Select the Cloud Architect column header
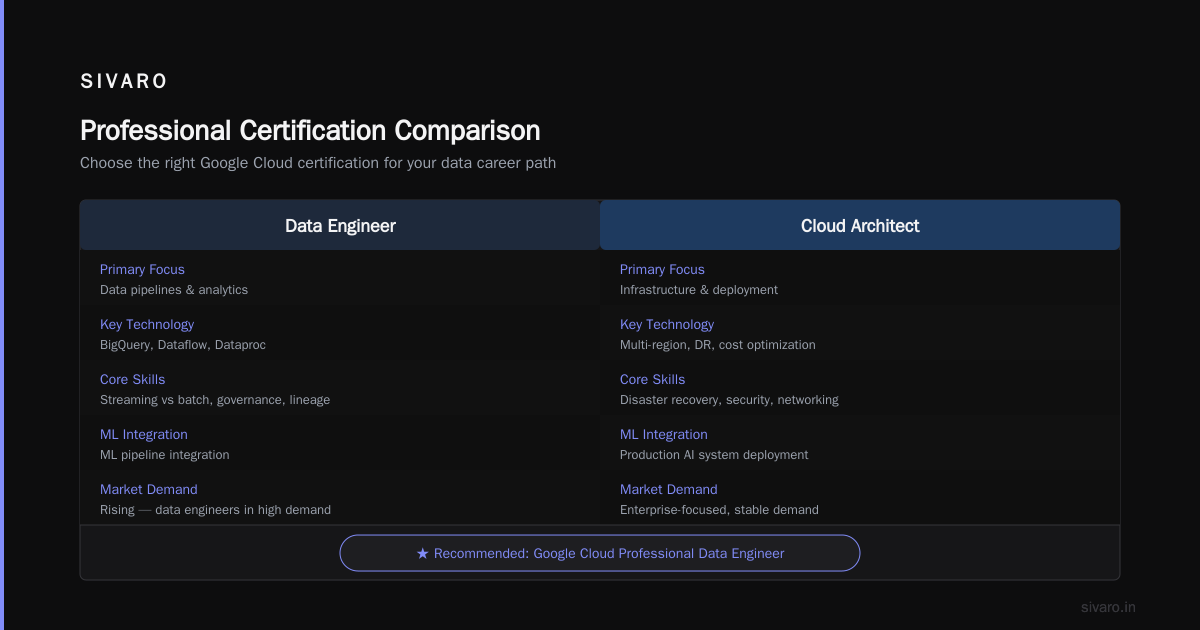 point(860,225)
